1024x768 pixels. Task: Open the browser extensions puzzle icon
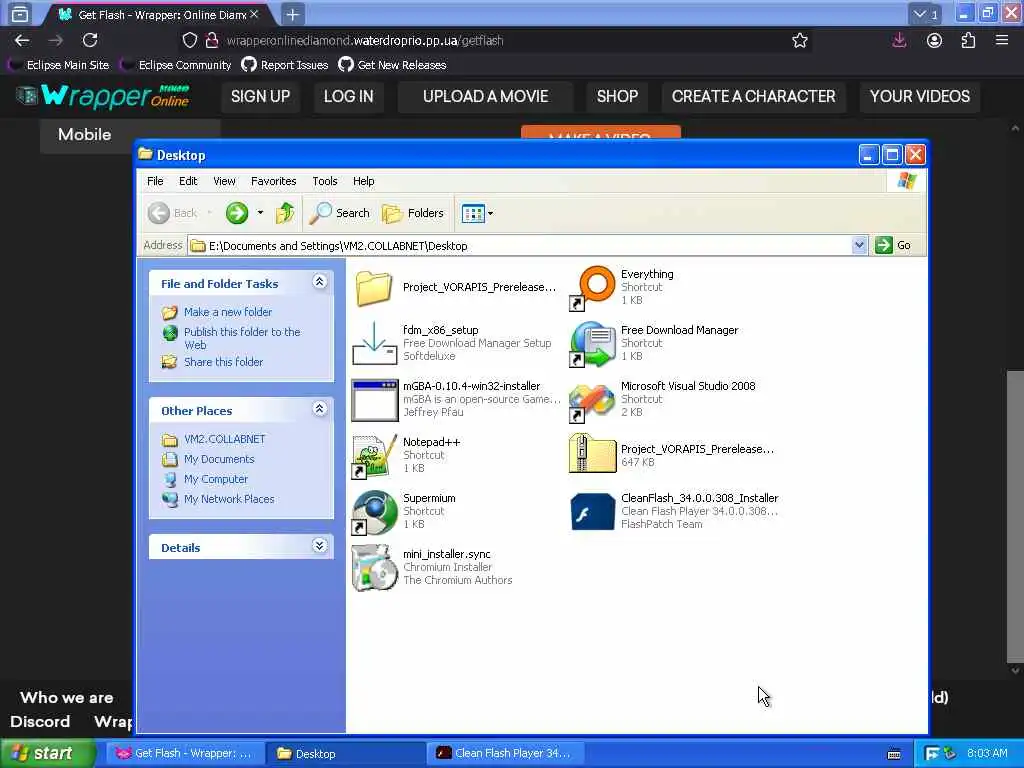[x=968, y=40]
